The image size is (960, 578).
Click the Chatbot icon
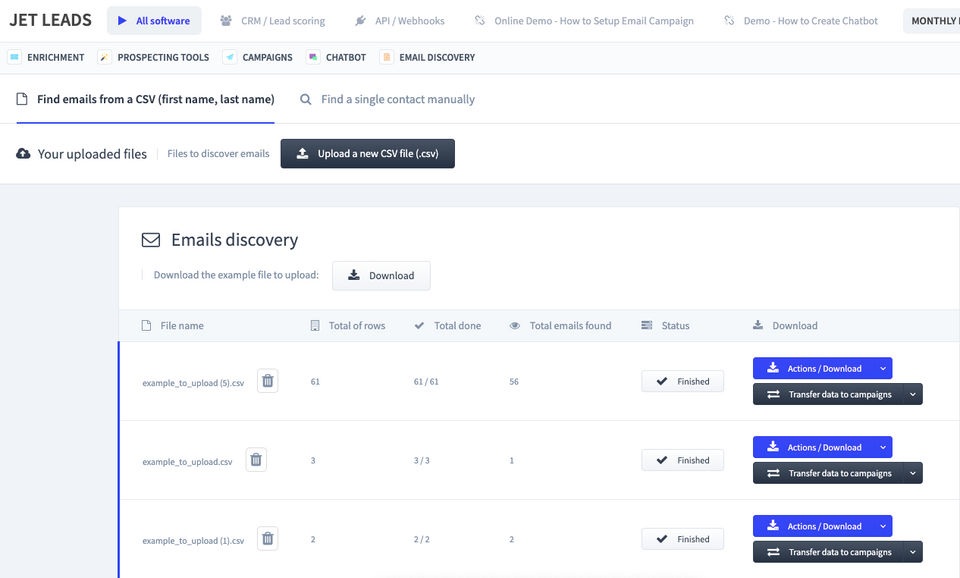point(313,57)
